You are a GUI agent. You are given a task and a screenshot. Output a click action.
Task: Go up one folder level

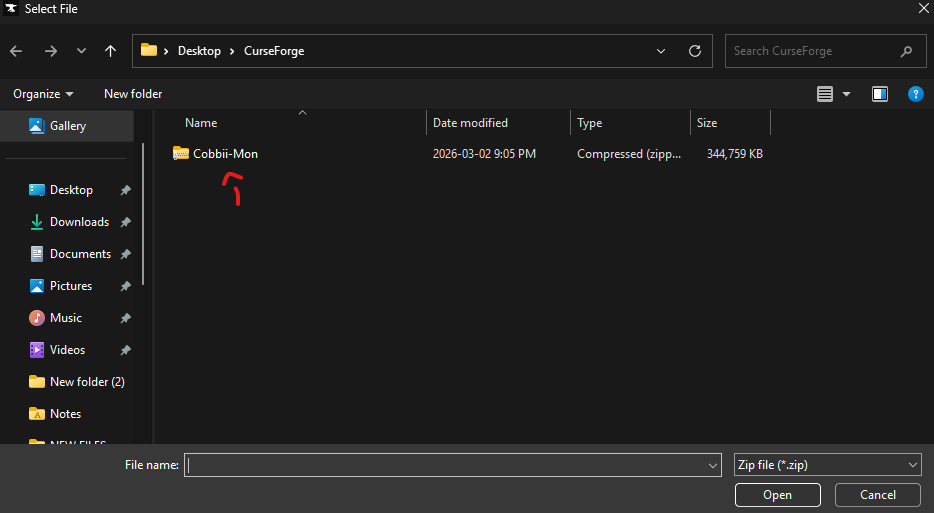pos(110,51)
